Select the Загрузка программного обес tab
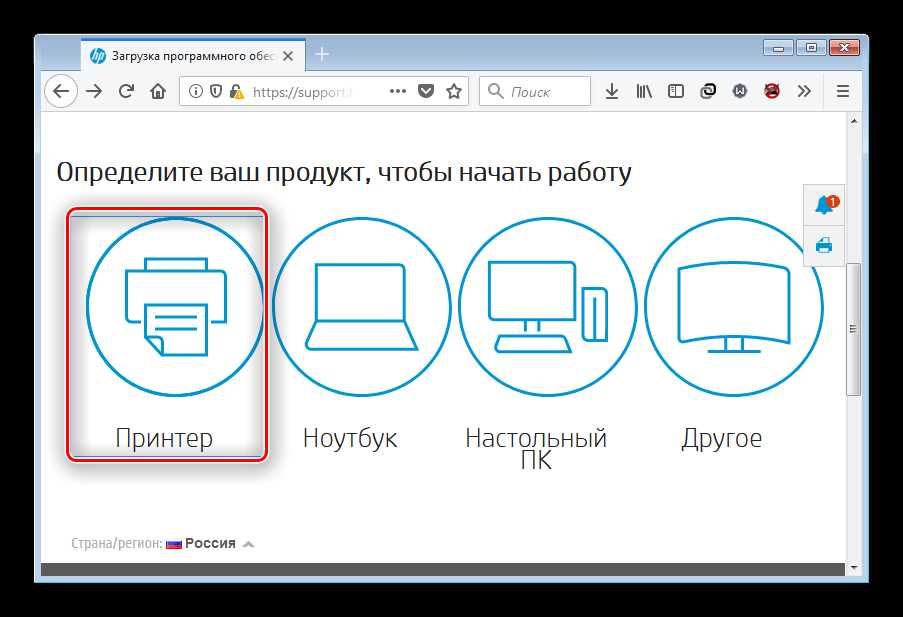Viewport: 903px width, 617px height. (x=194, y=55)
